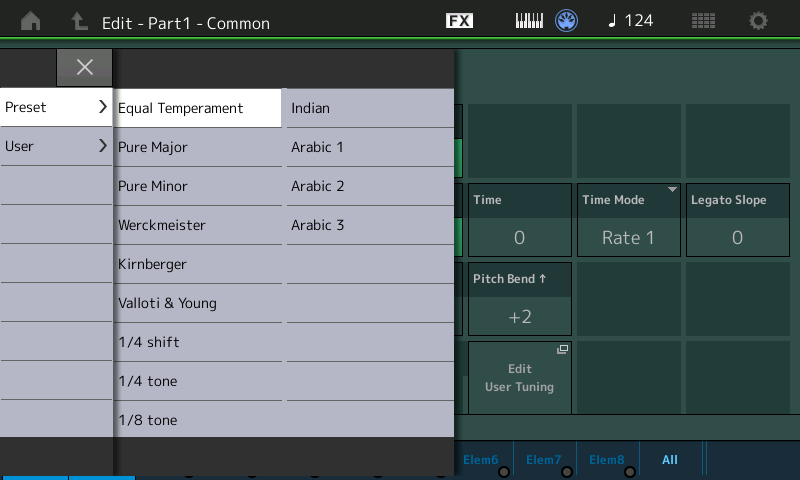Expand the User tuning category
The image size is (800, 480).
coord(56,146)
